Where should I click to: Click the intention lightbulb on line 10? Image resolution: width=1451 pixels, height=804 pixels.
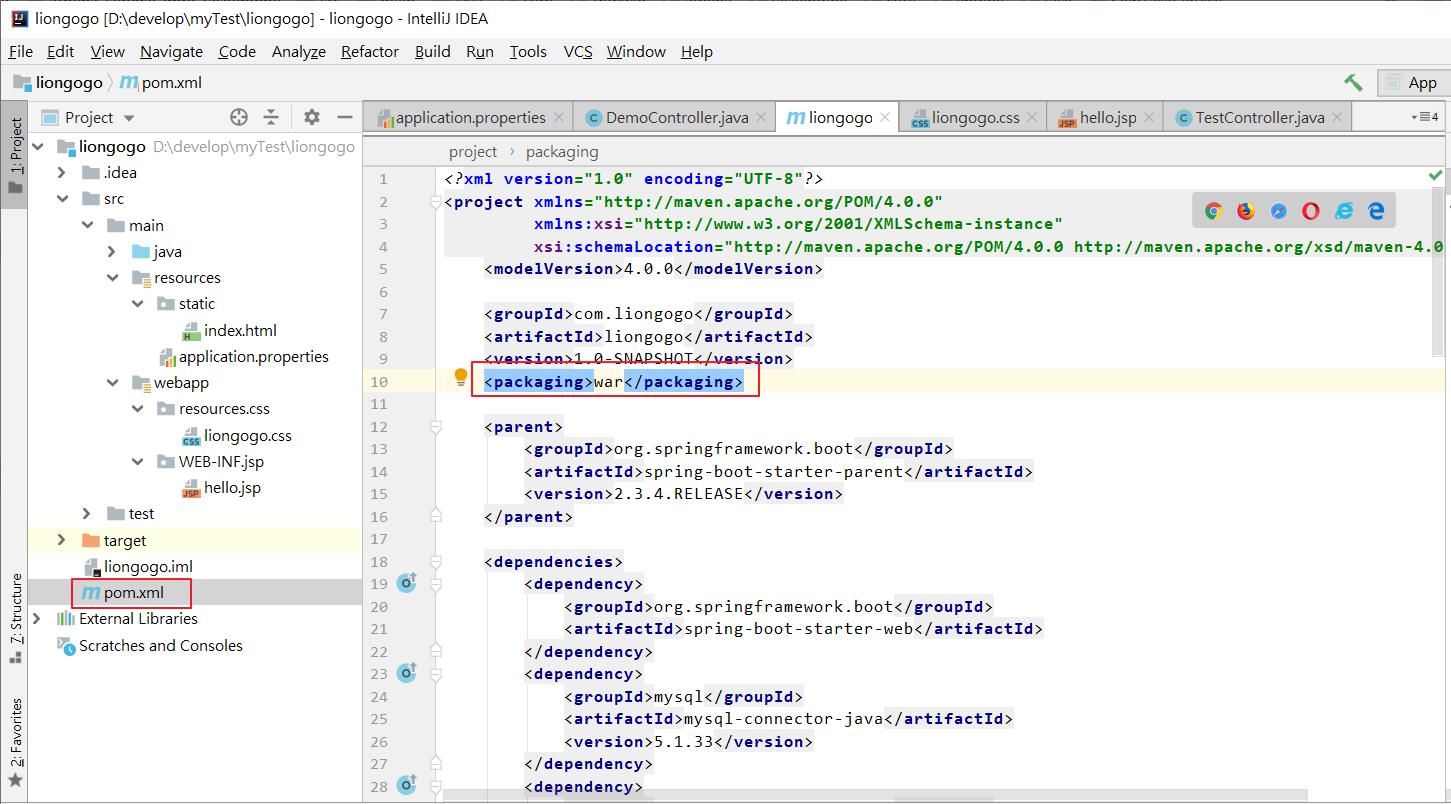pos(461,377)
